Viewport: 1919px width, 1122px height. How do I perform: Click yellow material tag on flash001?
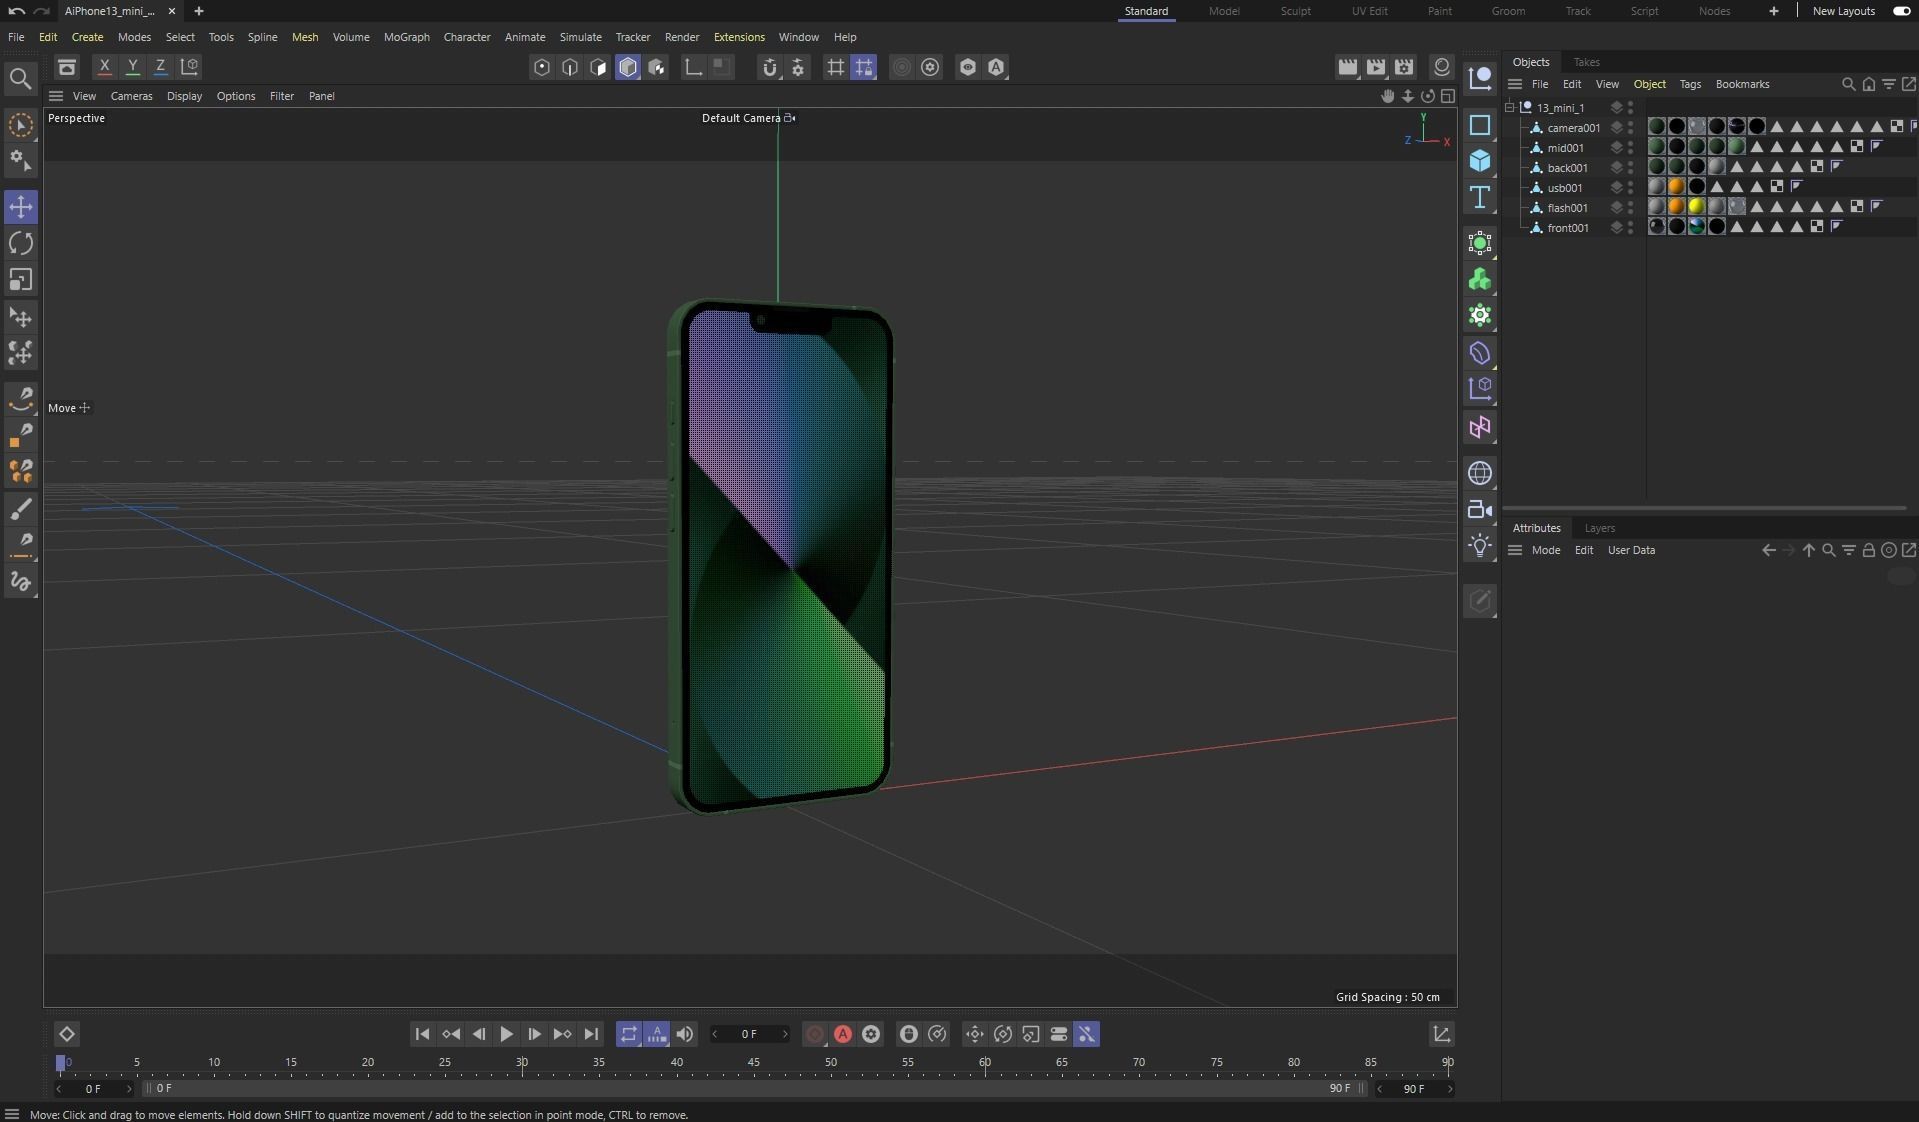1697,207
